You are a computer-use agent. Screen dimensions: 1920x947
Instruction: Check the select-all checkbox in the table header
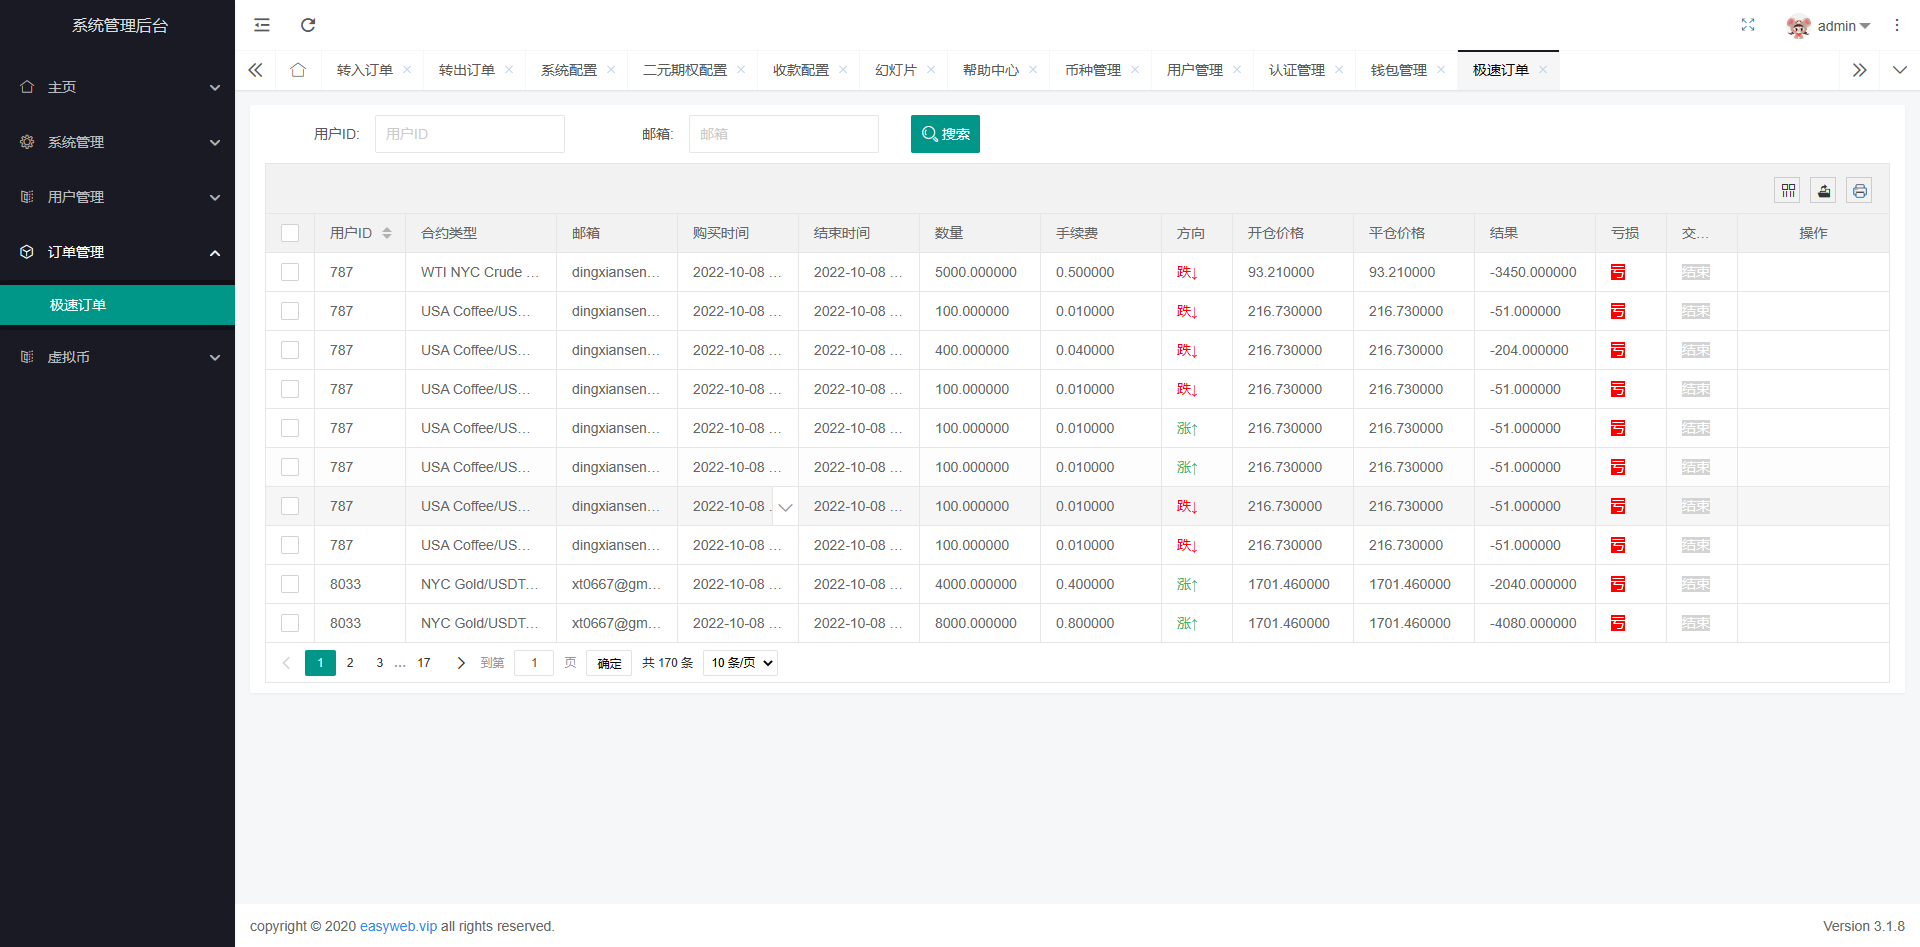click(290, 232)
